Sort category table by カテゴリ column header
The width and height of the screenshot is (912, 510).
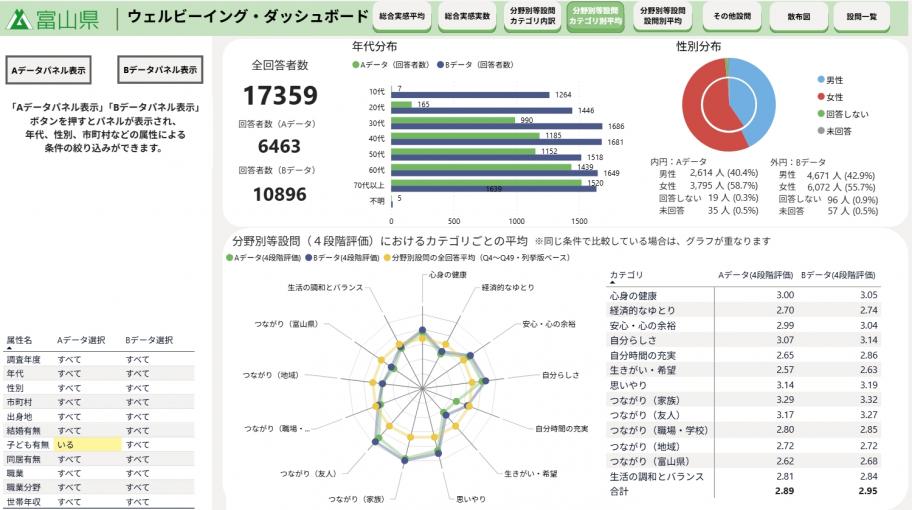tap(626, 274)
